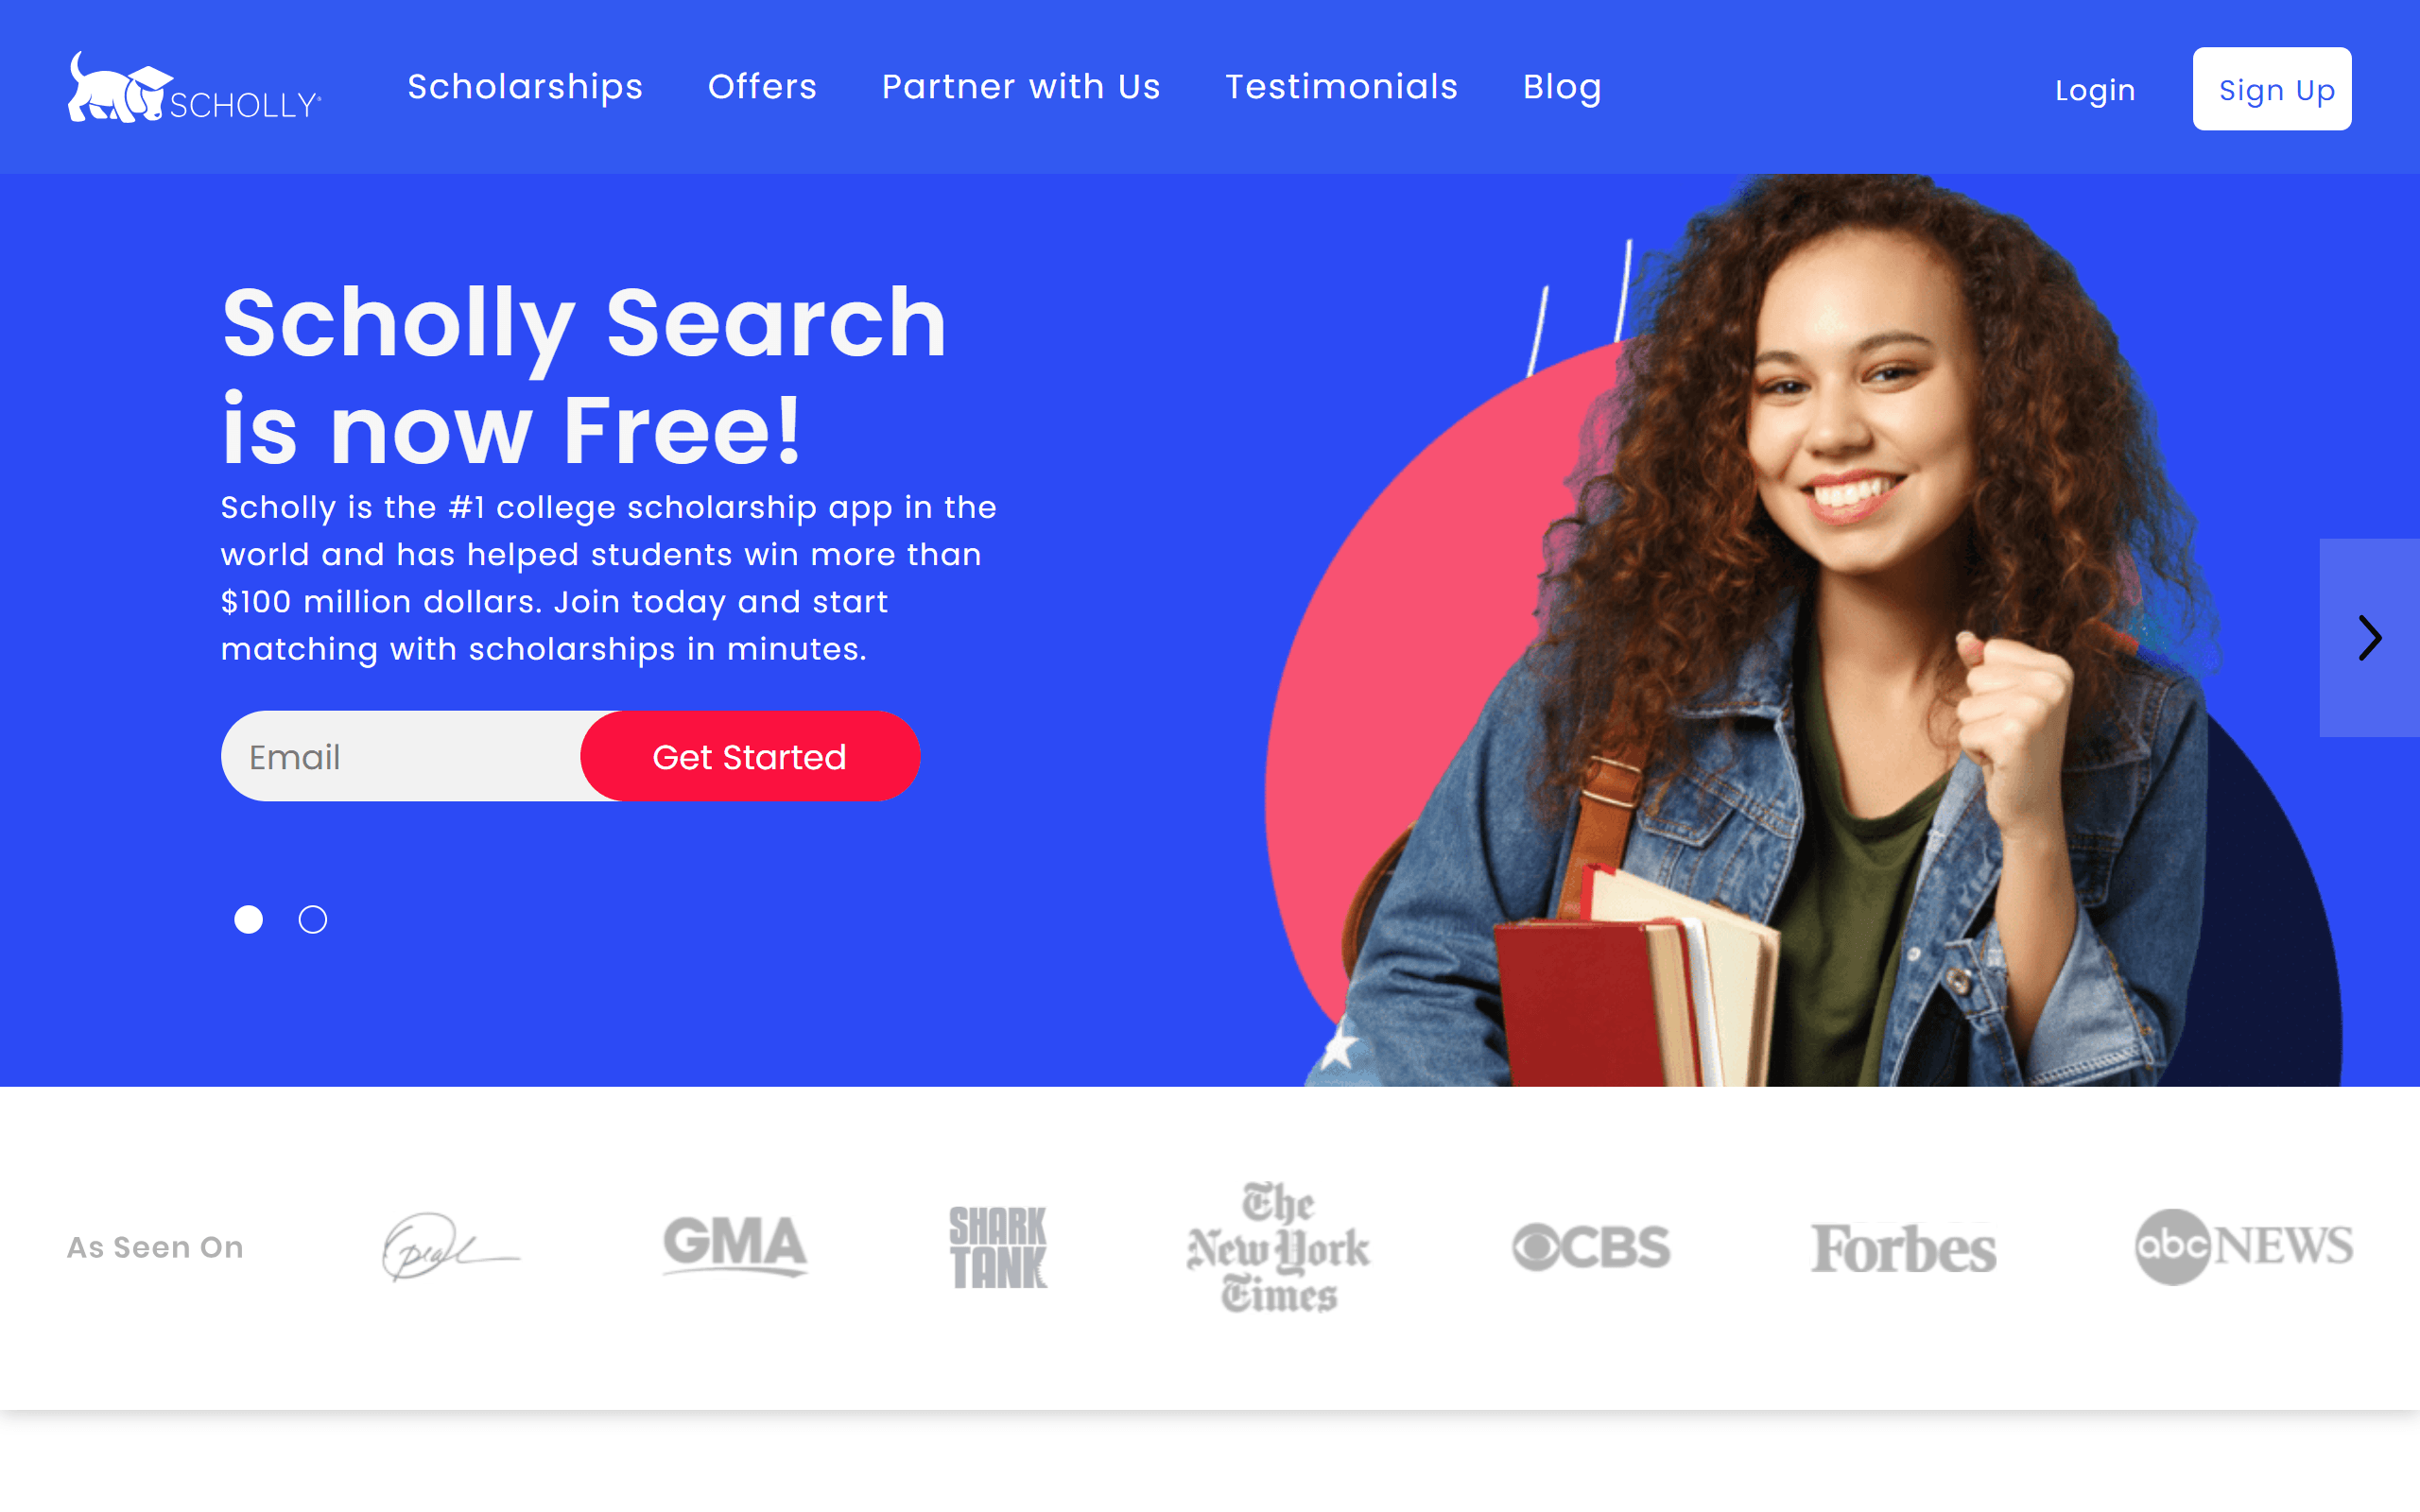2420x1512 pixels.
Task: Open the Offers menu item
Action: (x=762, y=87)
